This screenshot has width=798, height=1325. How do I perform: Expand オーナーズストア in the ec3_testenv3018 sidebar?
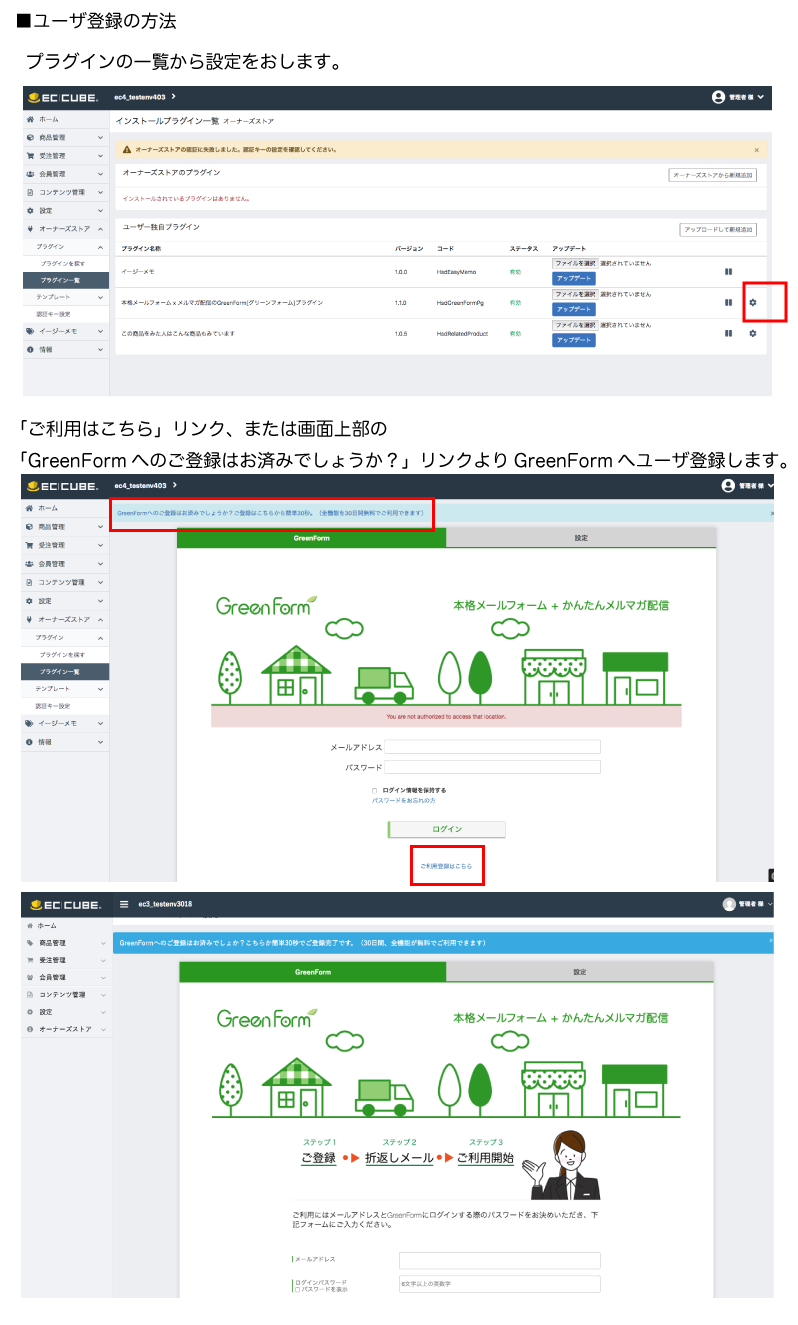(65, 1029)
